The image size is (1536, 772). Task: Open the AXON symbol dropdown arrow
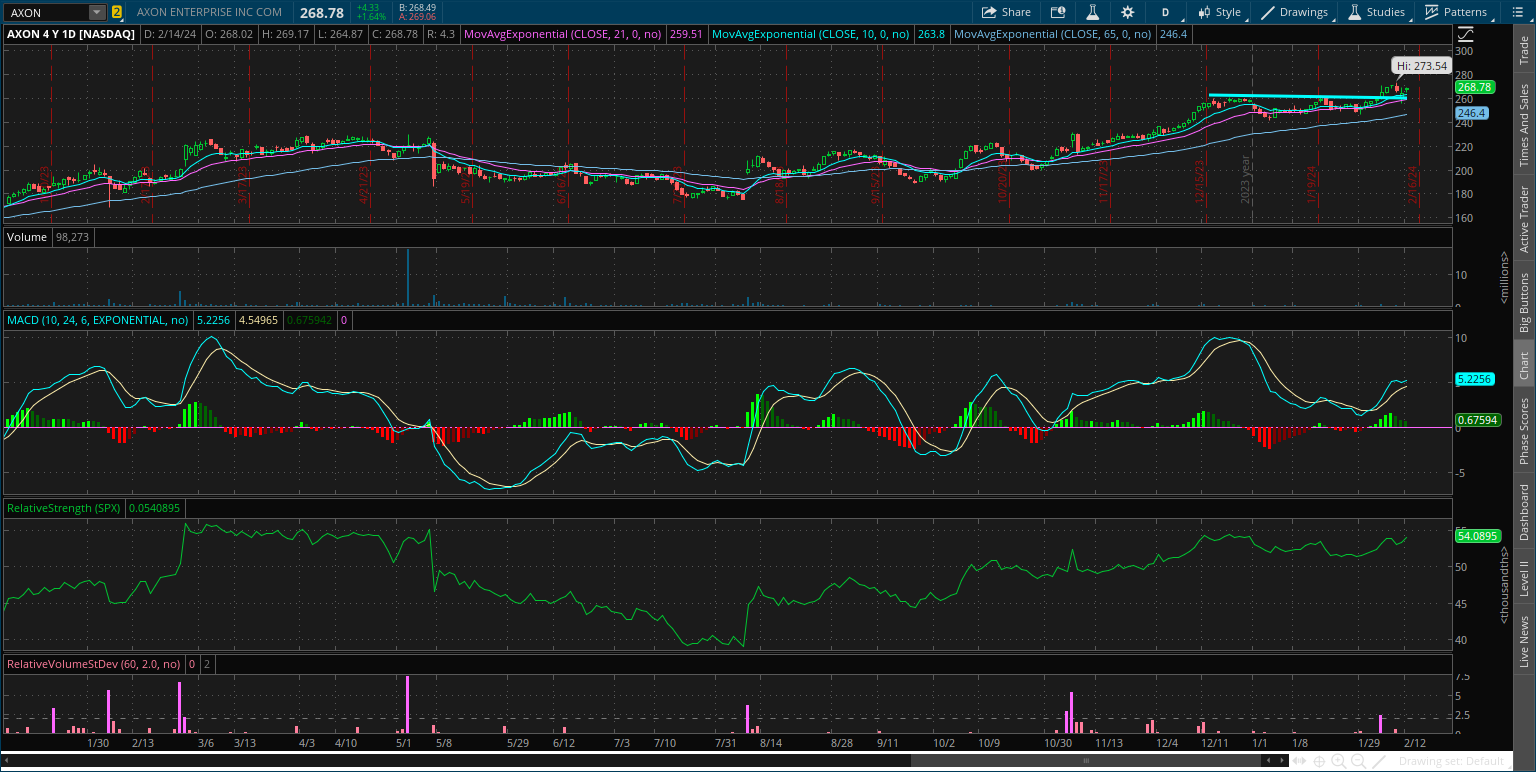[97, 12]
